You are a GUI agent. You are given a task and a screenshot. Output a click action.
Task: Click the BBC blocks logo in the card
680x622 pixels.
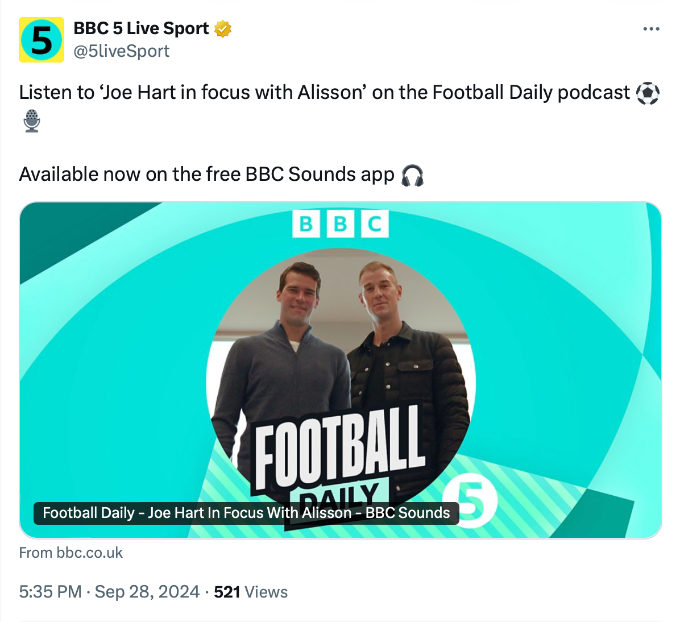click(340, 224)
